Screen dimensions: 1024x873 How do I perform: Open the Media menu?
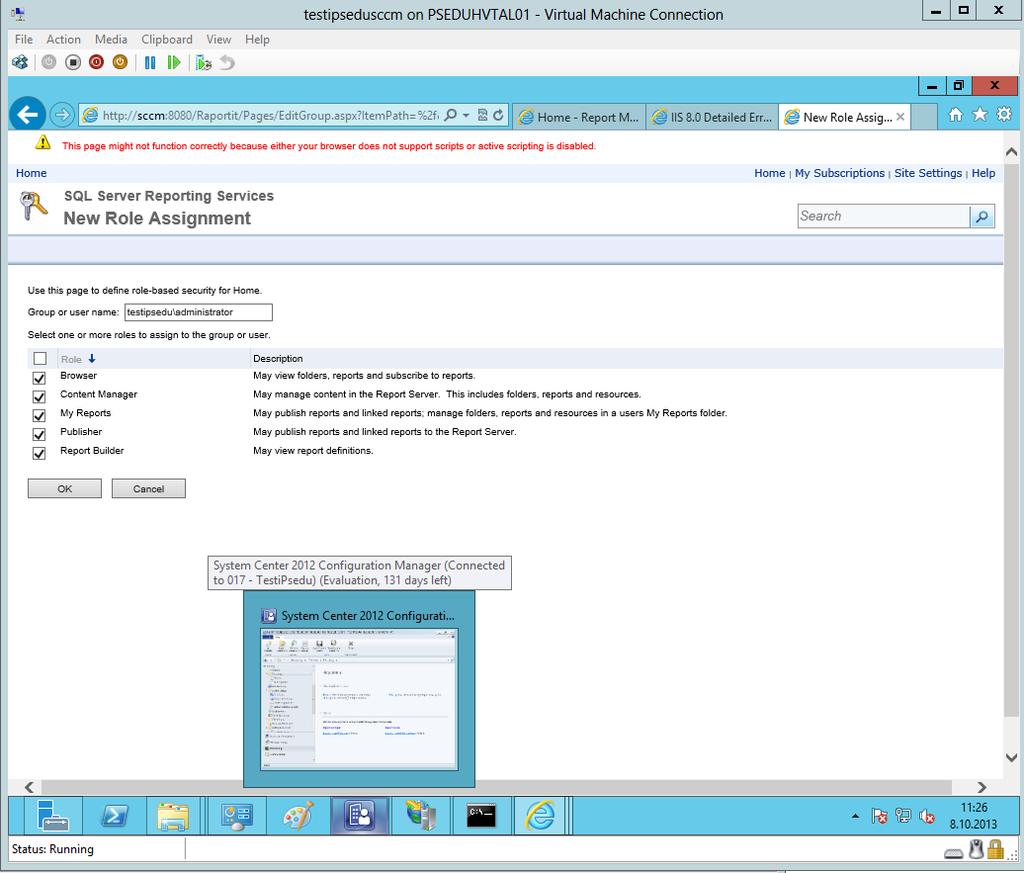111,39
